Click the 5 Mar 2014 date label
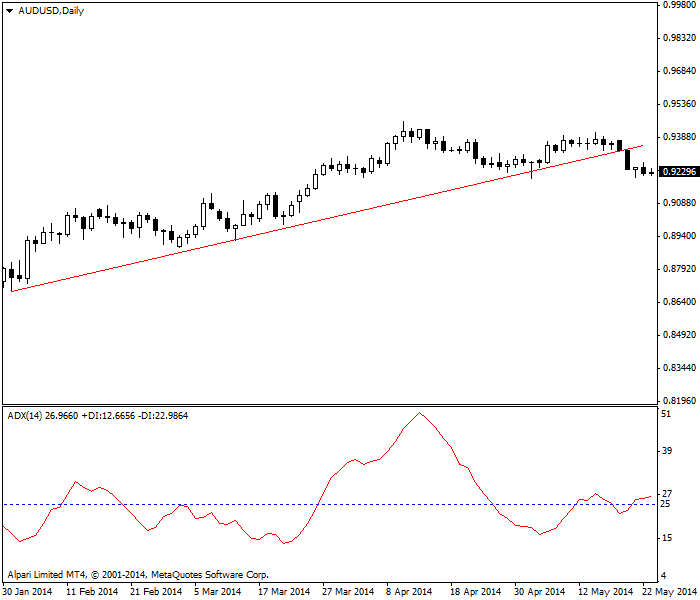Viewport: 700px width, 600px height. click(217, 591)
